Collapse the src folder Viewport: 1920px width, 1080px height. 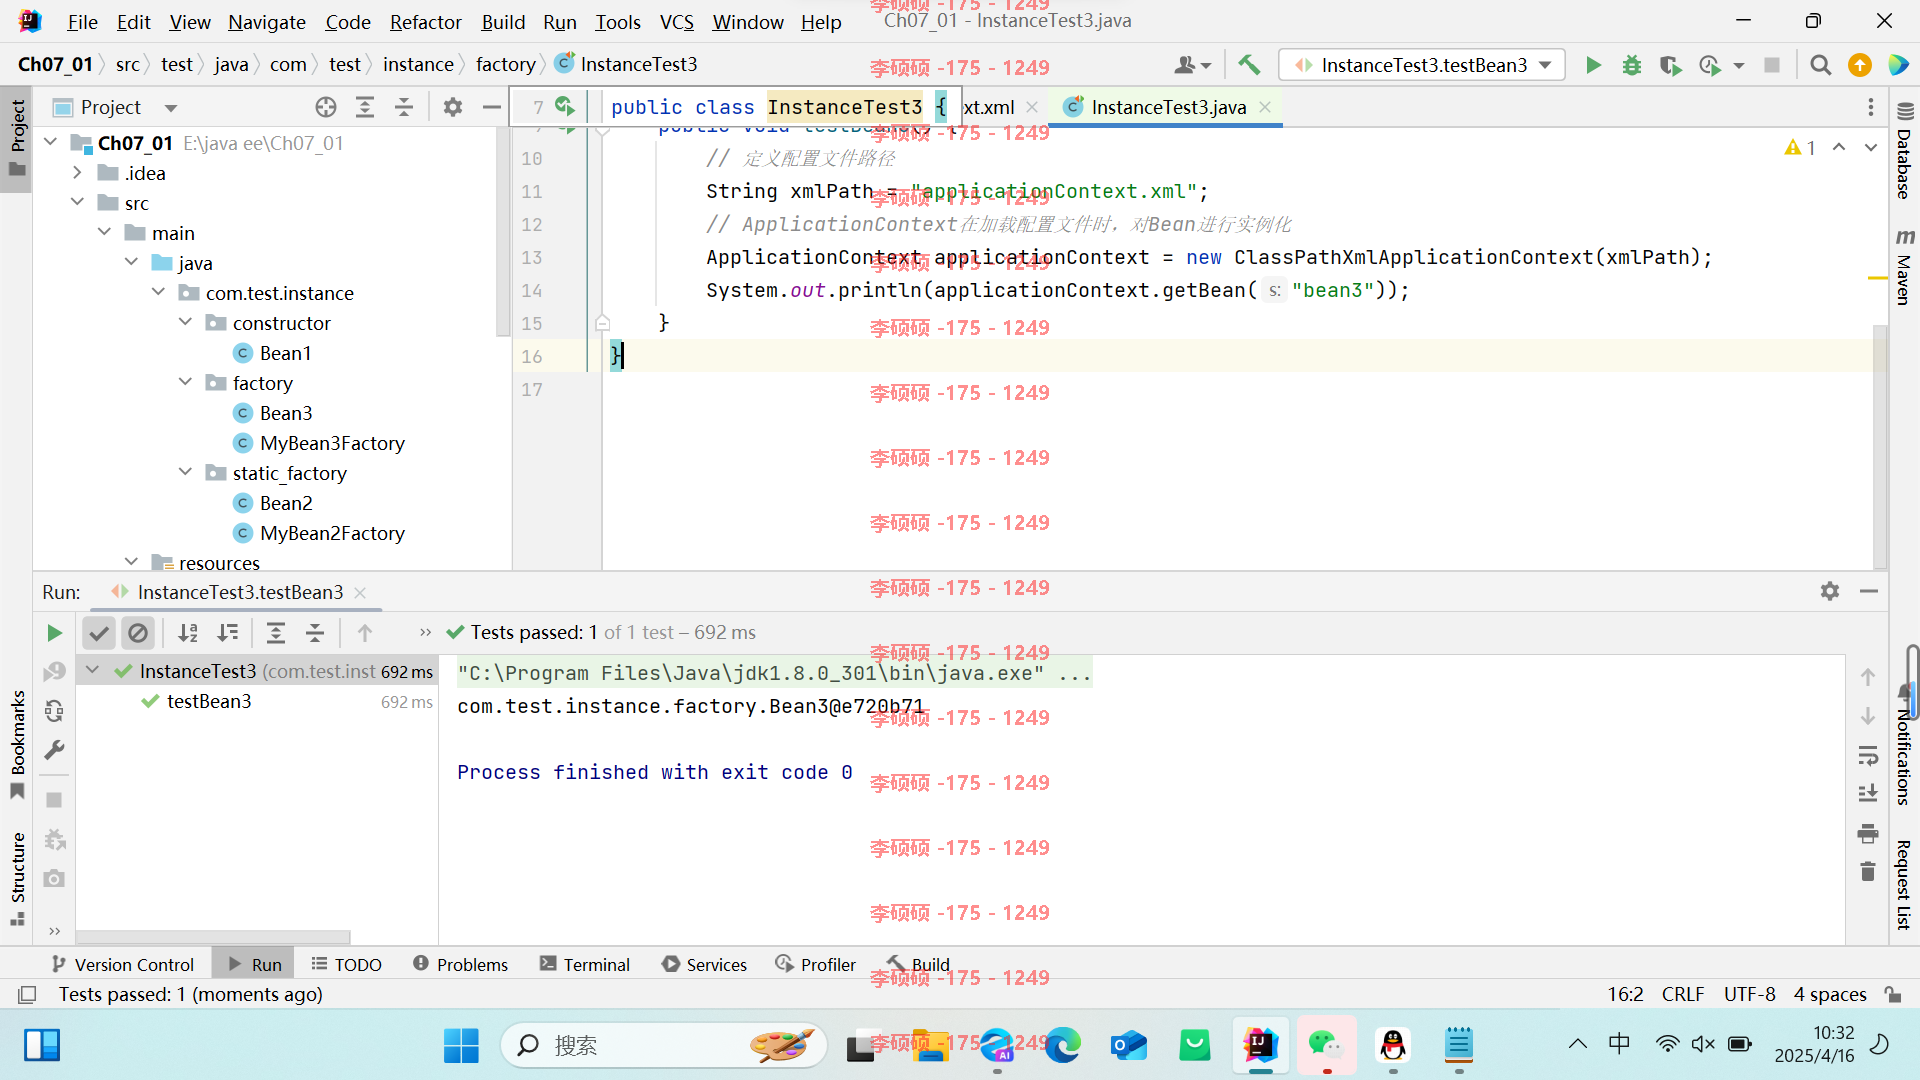[78, 203]
